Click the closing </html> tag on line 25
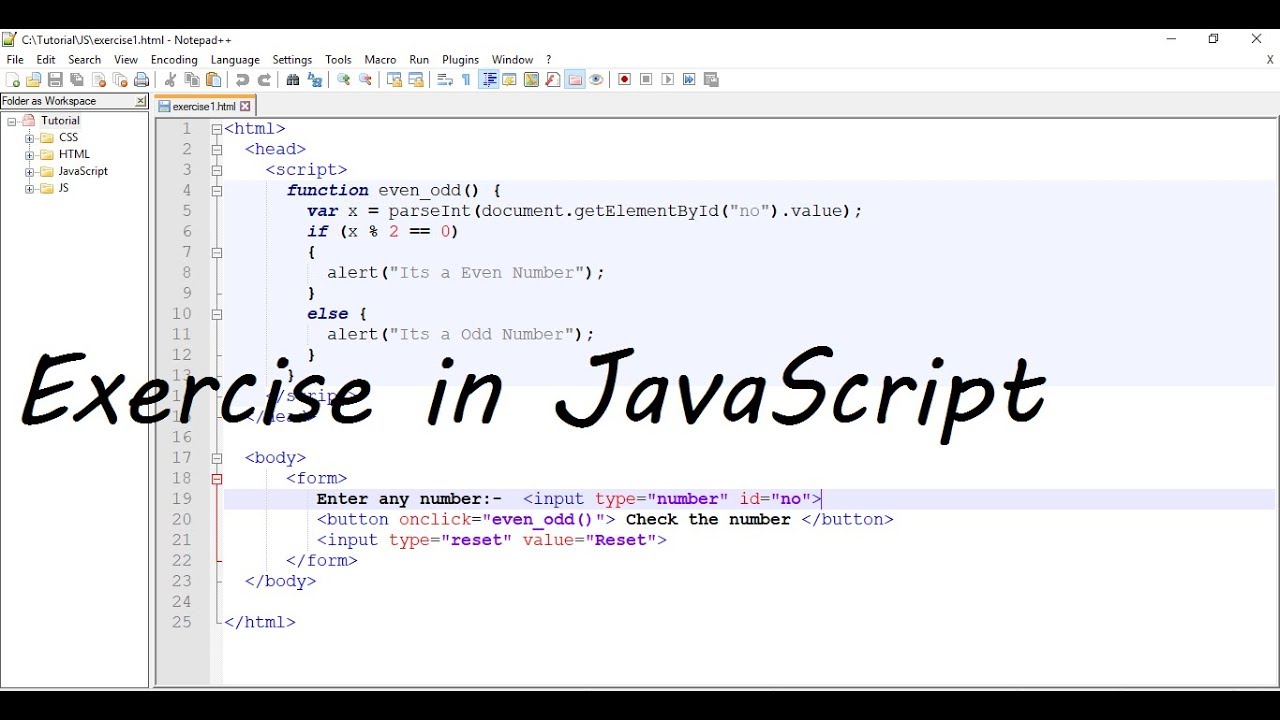Screen dimensions: 1280x720 click(x=260, y=622)
